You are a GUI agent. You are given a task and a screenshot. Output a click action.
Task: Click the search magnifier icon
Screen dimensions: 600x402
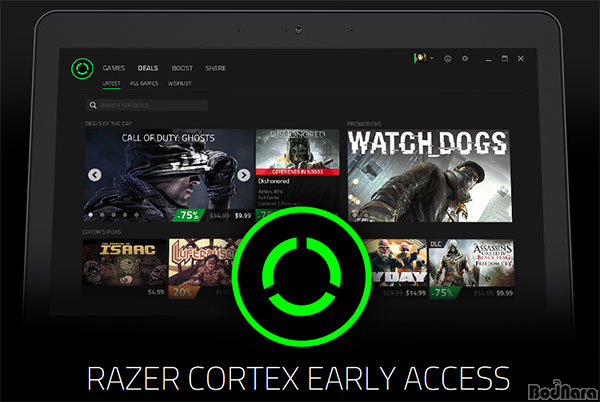93,105
